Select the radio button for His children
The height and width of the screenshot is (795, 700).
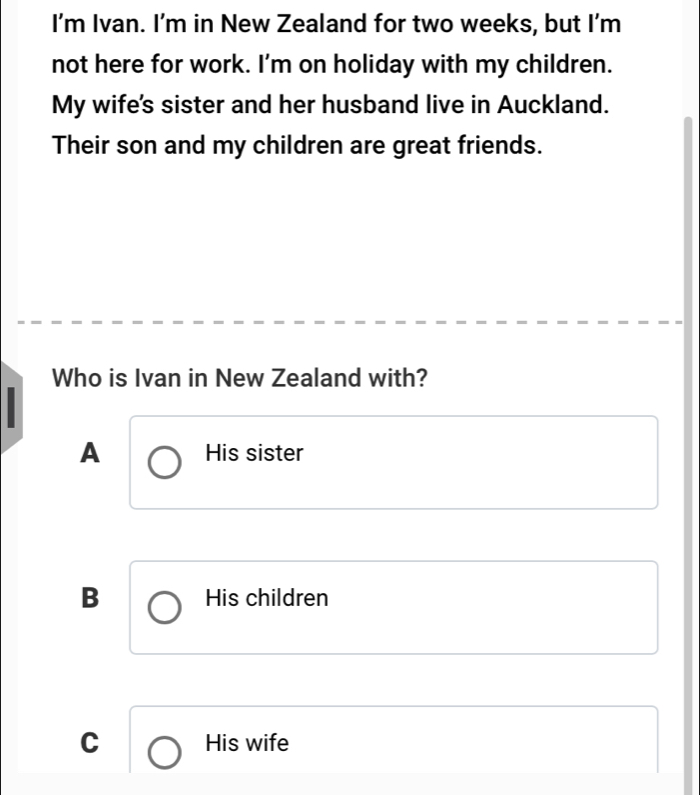166,608
